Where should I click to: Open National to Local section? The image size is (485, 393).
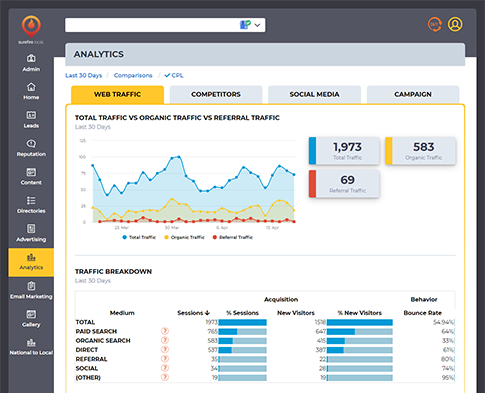point(31,347)
